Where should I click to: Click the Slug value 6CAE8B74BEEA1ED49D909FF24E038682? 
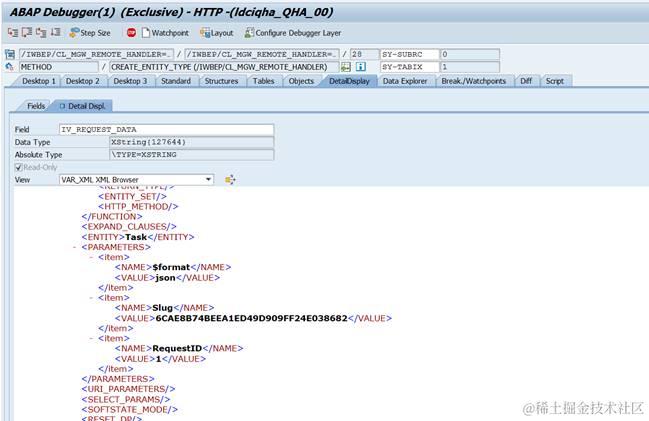tap(251, 318)
